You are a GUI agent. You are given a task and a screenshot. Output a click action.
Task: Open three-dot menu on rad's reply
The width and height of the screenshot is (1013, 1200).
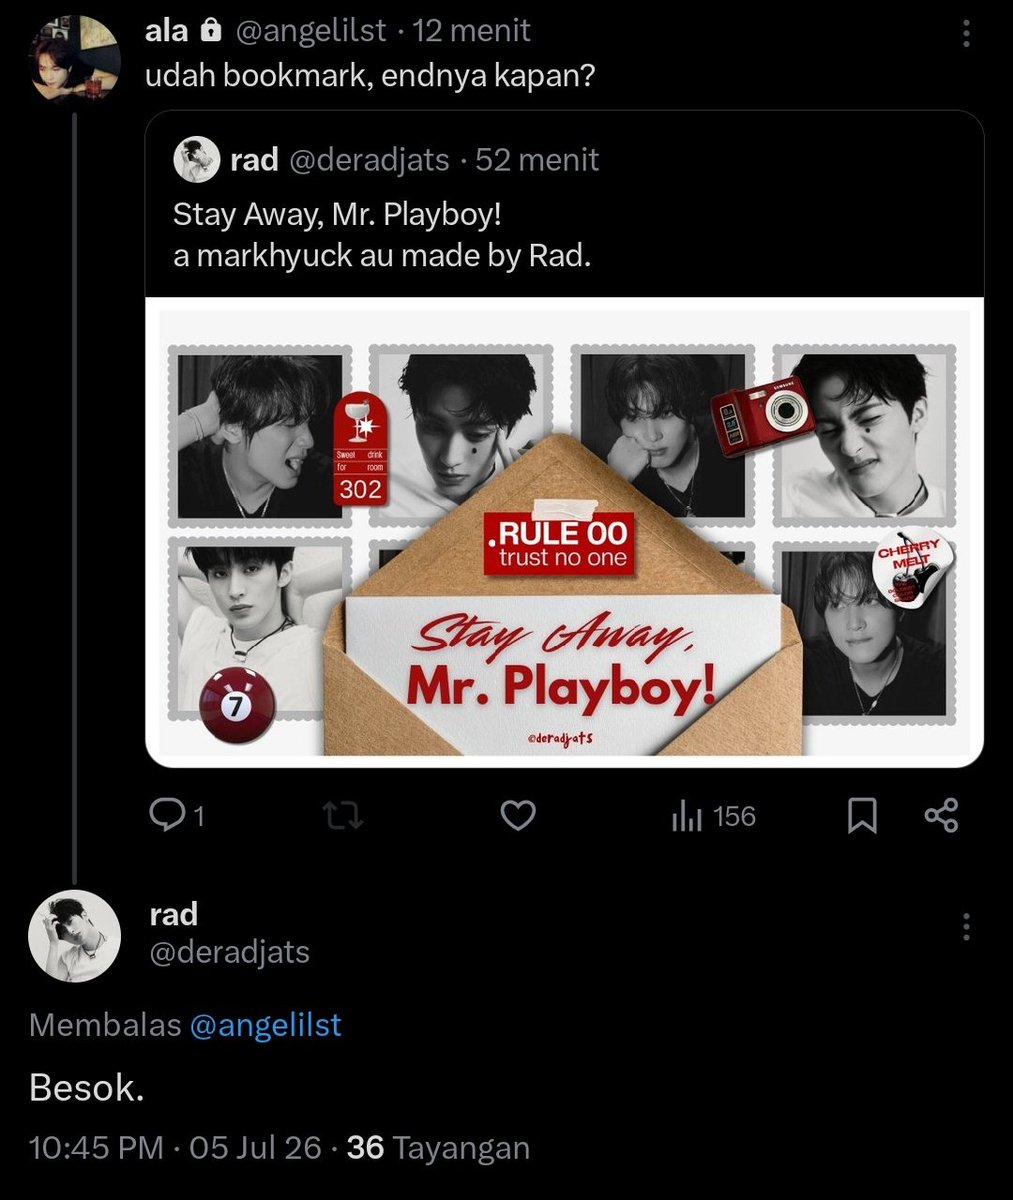(x=966, y=926)
